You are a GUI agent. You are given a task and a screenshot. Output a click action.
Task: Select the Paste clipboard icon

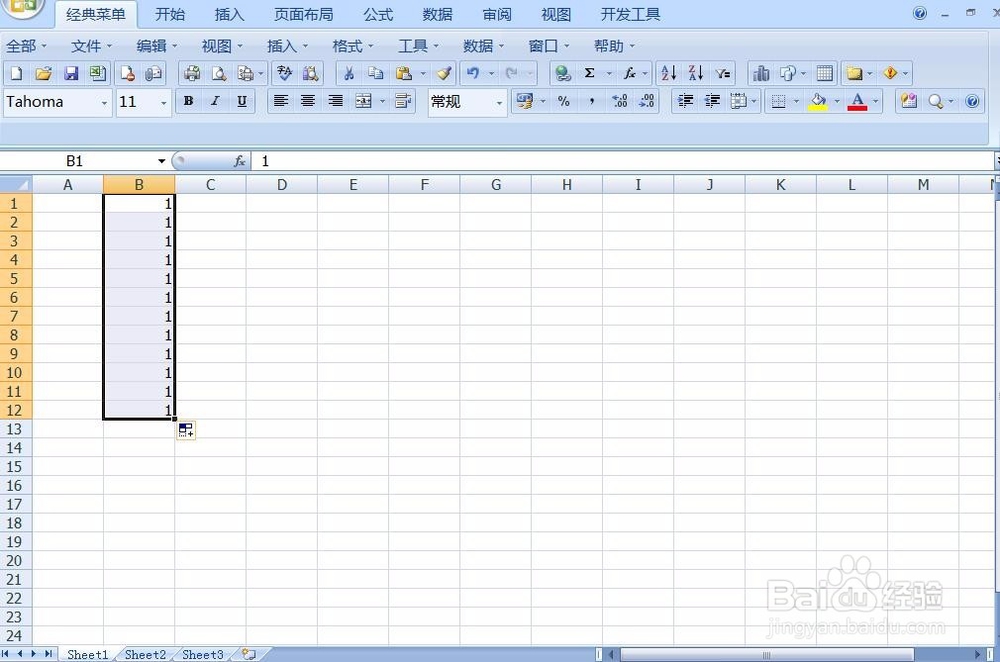point(403,73)
